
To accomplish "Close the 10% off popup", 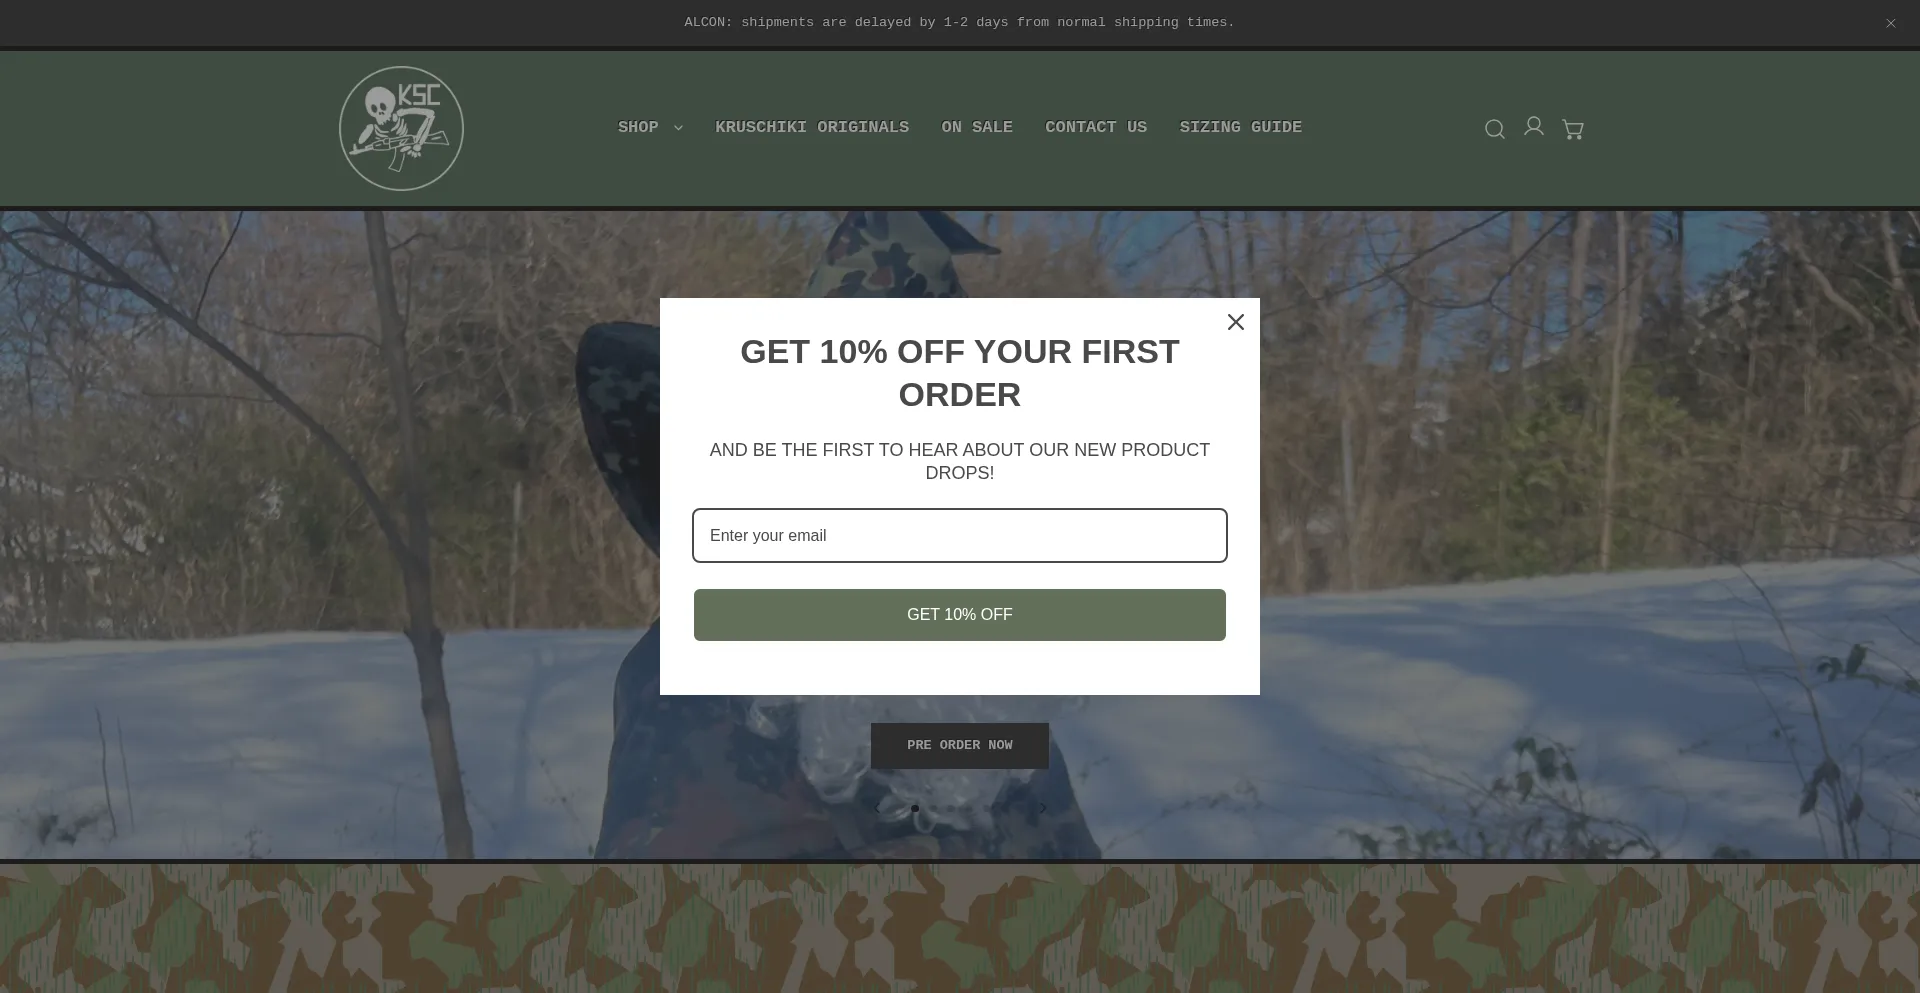I will pos(1236,322).
